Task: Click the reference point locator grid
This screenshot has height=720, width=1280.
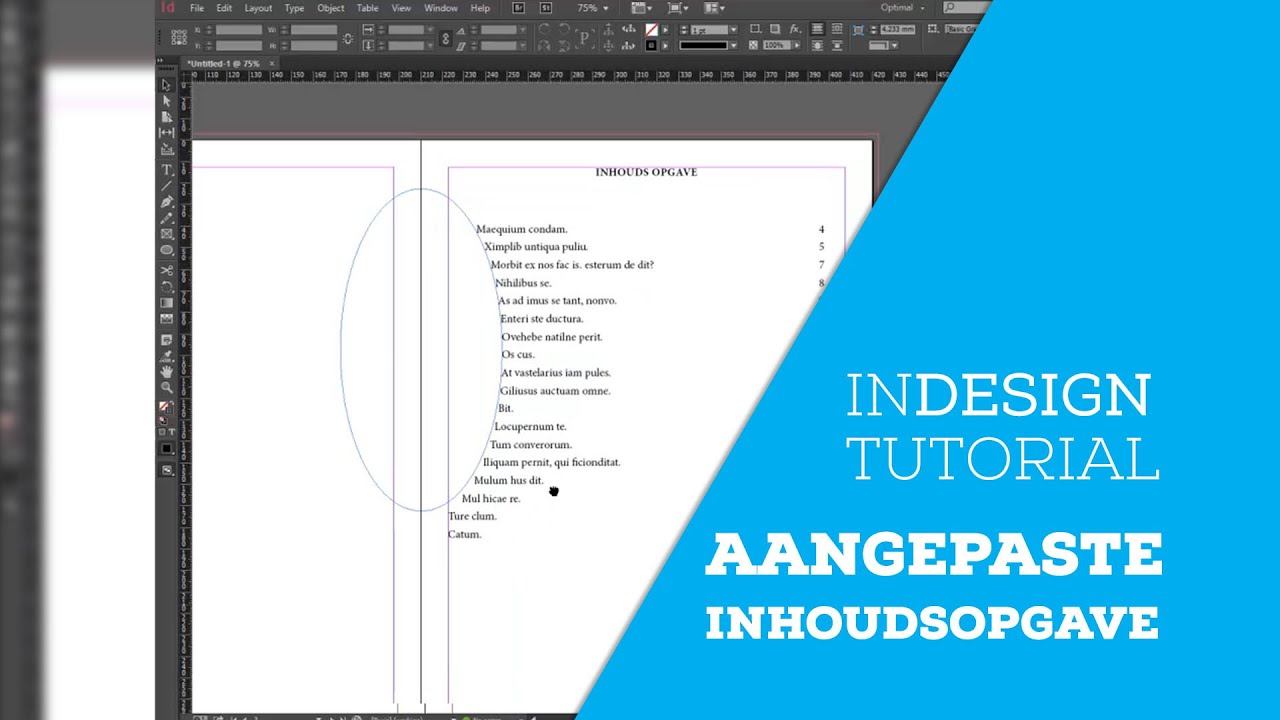Action: point(179,37)
